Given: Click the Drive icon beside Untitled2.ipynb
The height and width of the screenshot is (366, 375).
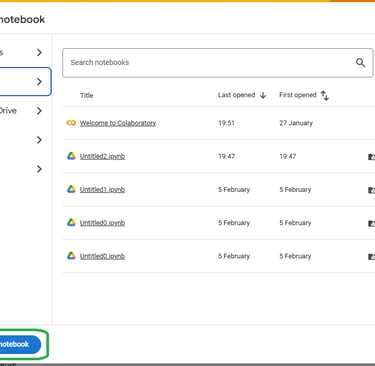Looking at the screenshot, I should tap(71, 156).
